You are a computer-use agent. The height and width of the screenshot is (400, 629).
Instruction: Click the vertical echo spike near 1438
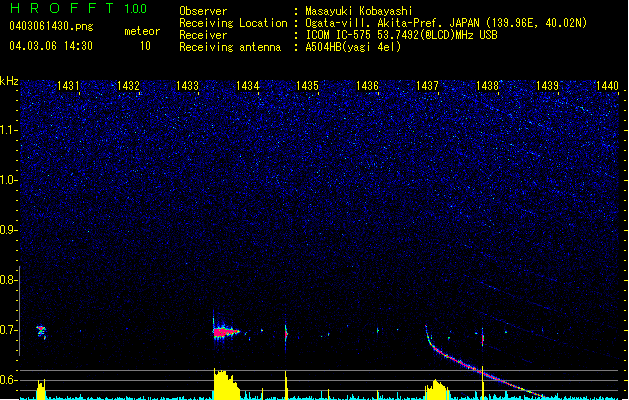[x=483, y=337]
